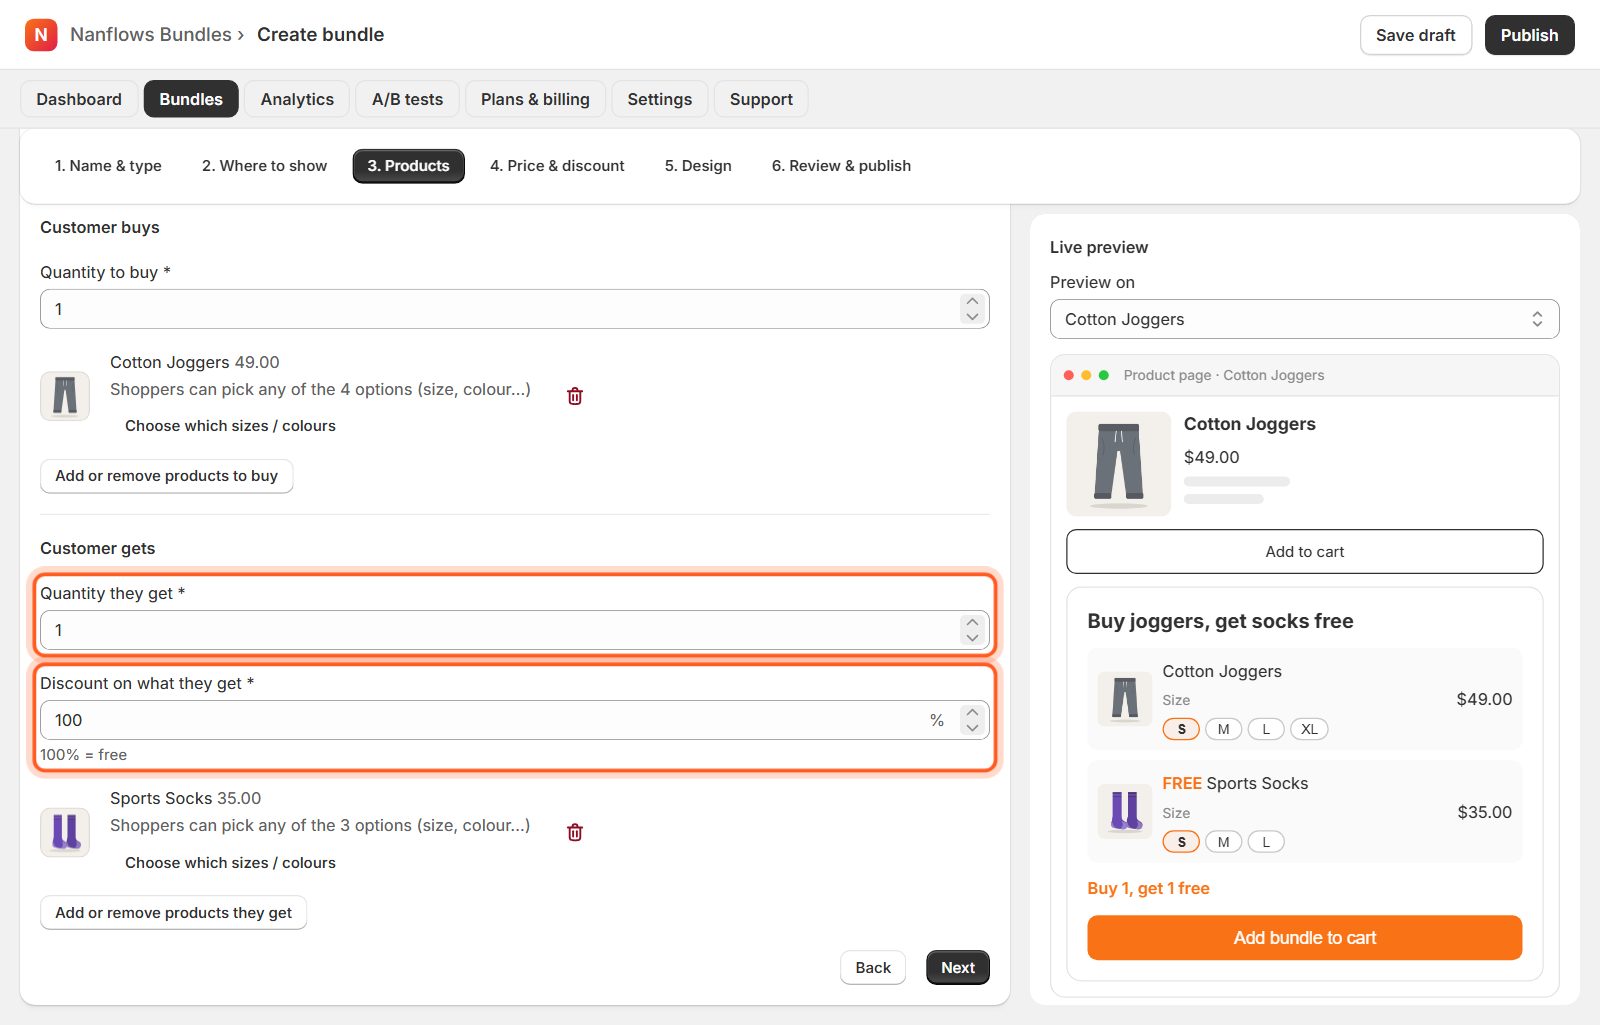Click Add or remove products they get

coord(173,913)
